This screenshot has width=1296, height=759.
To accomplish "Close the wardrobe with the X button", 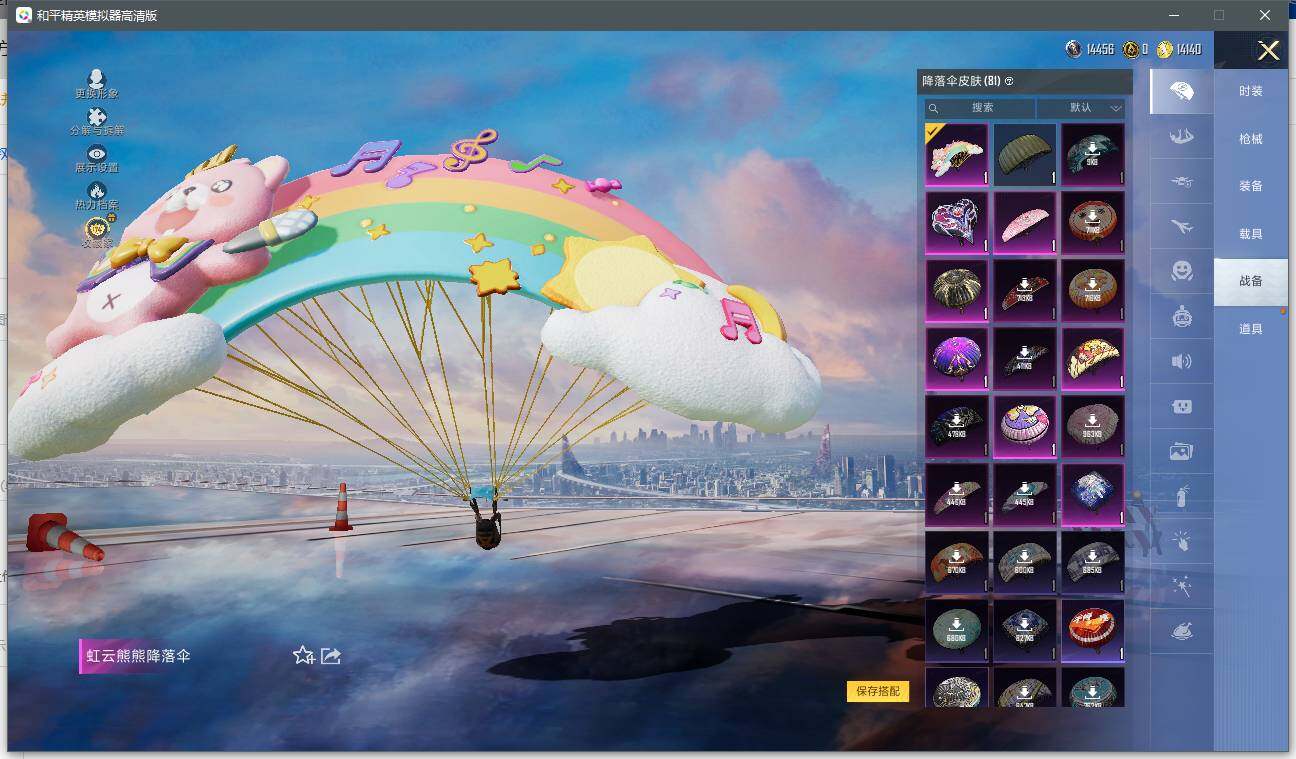I will coord(1268,51).
